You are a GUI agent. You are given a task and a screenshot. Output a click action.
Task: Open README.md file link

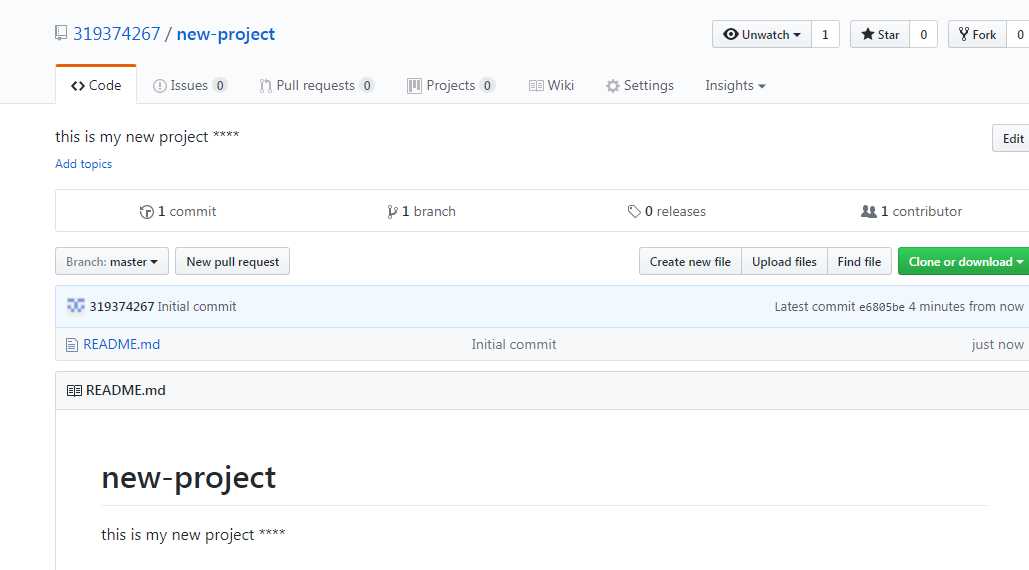tap(121, 344)
